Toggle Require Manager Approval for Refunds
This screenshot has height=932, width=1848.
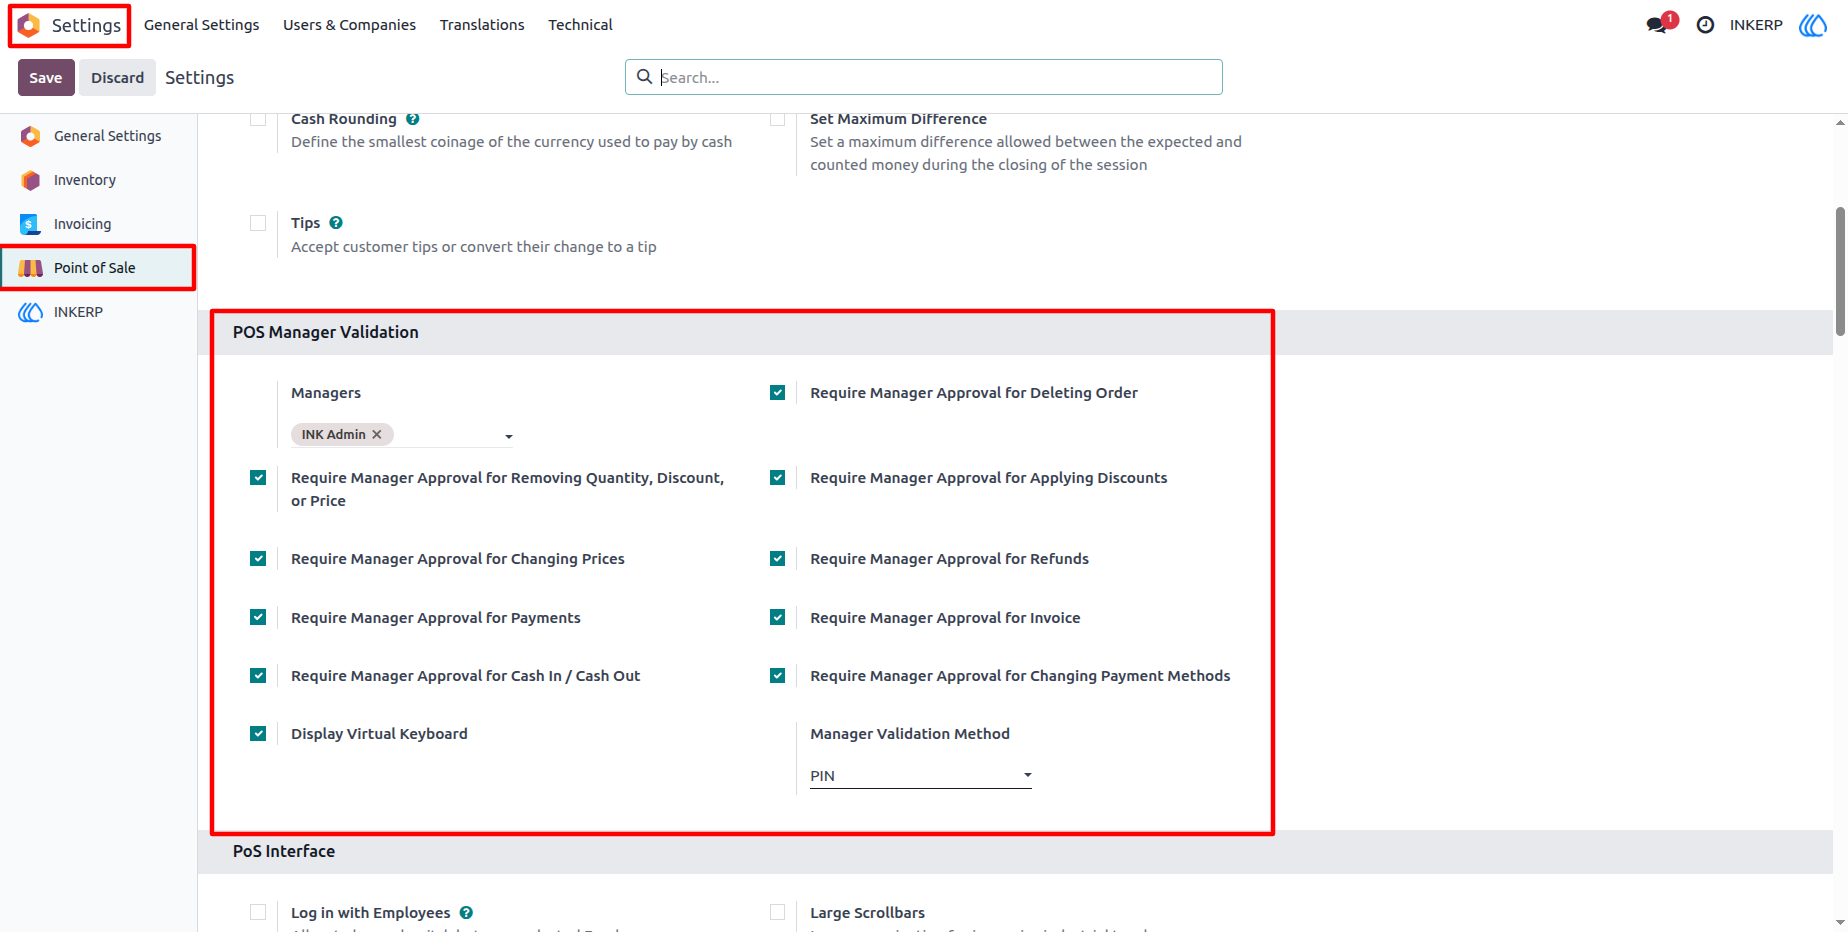click(x=777, y=559)
